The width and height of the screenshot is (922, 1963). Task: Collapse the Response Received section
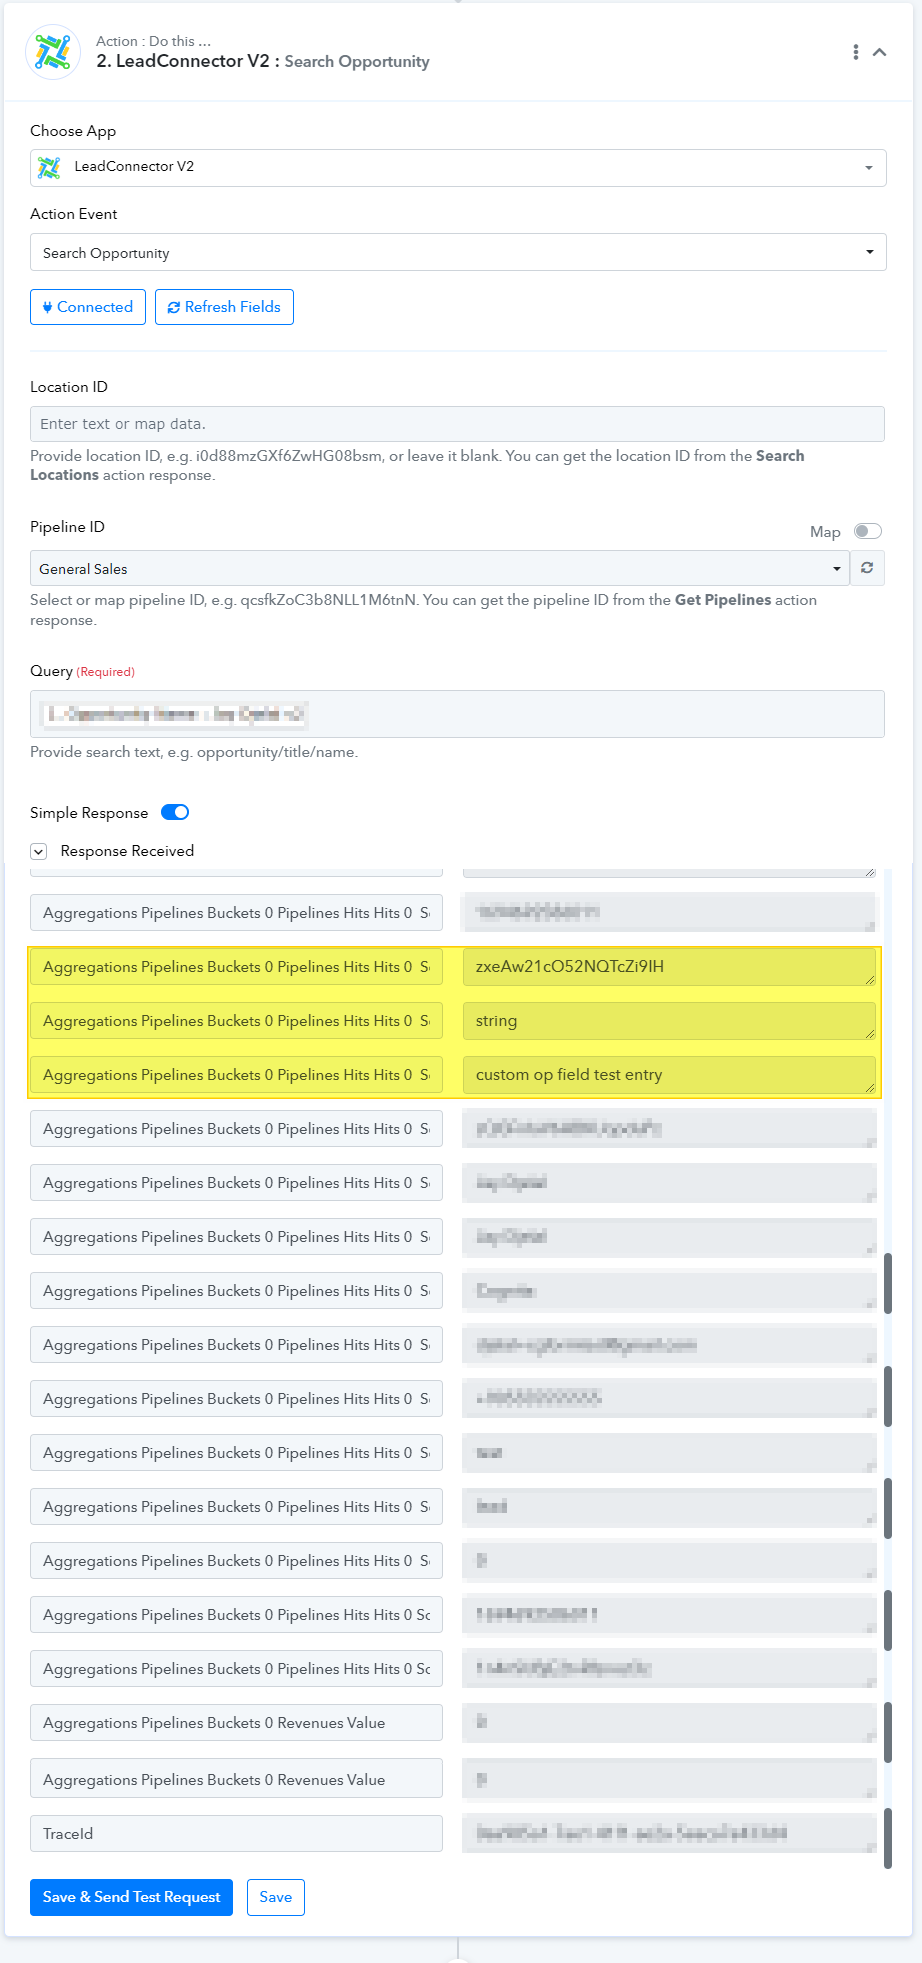point(39,852)
